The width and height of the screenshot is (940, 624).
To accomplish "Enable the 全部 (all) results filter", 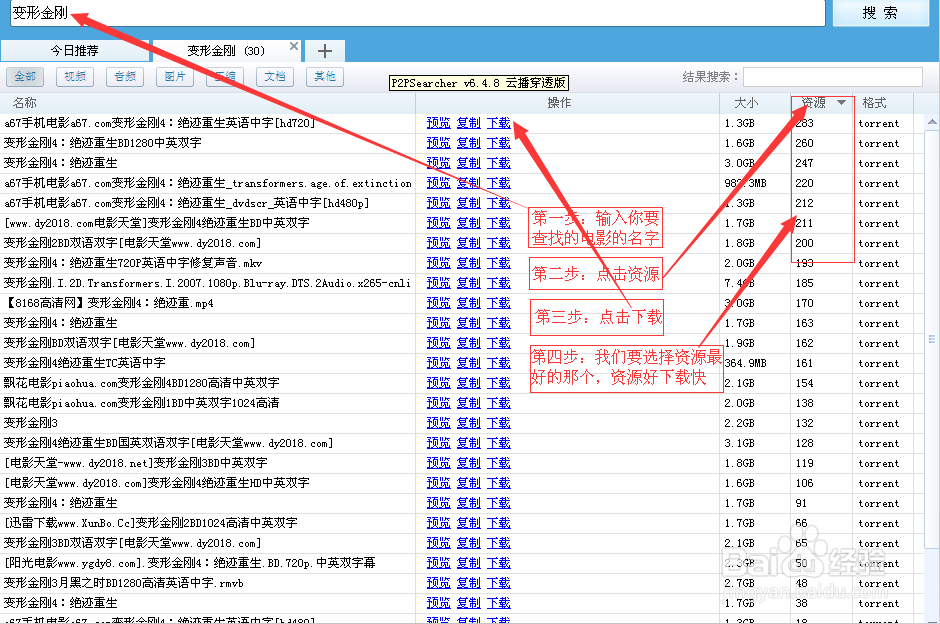I will [x=27, y=76].
